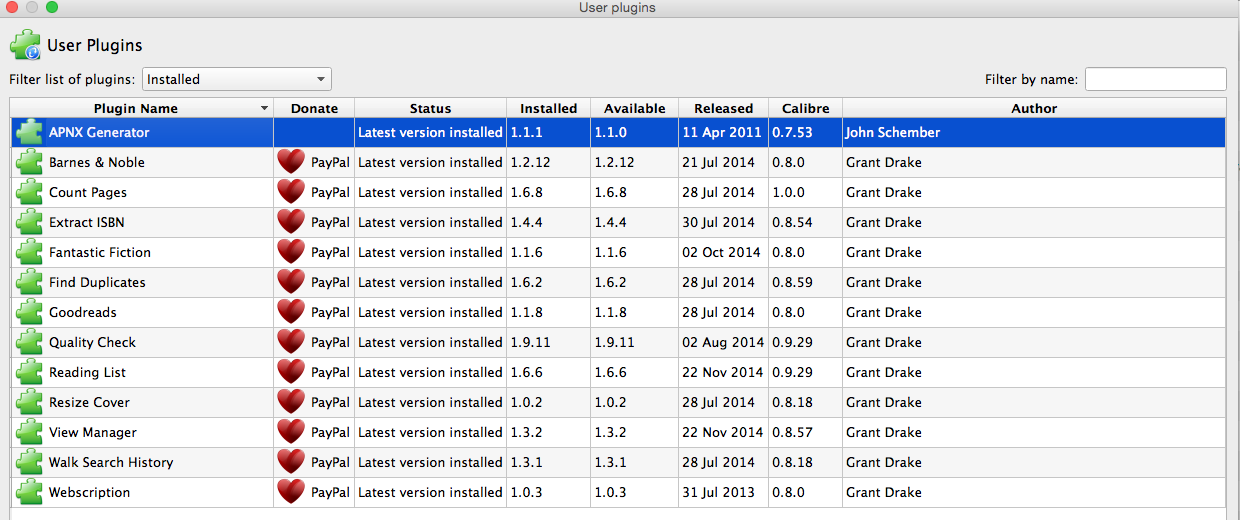
Task: Sort by the Status column header
Action: pyautogui.click(x=430, y=108)
